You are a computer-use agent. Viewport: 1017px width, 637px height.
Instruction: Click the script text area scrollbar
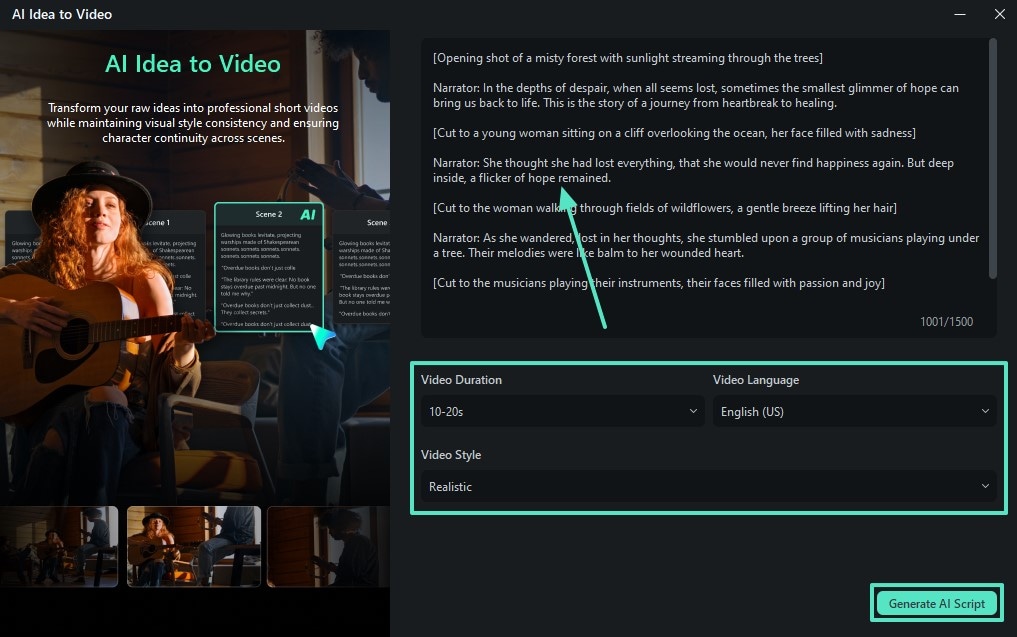(992, 159)
